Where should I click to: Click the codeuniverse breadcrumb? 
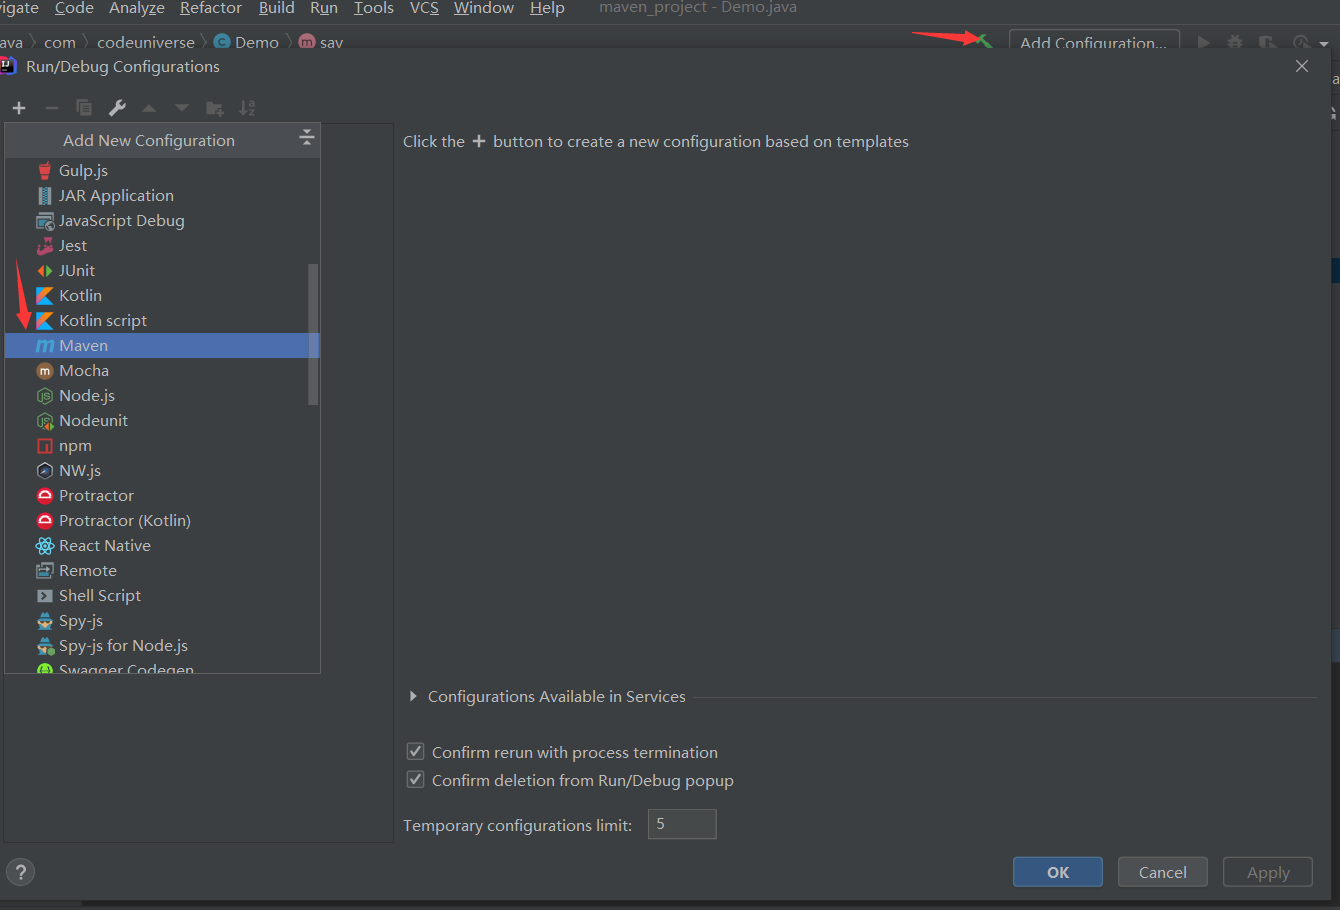[146, 42]
